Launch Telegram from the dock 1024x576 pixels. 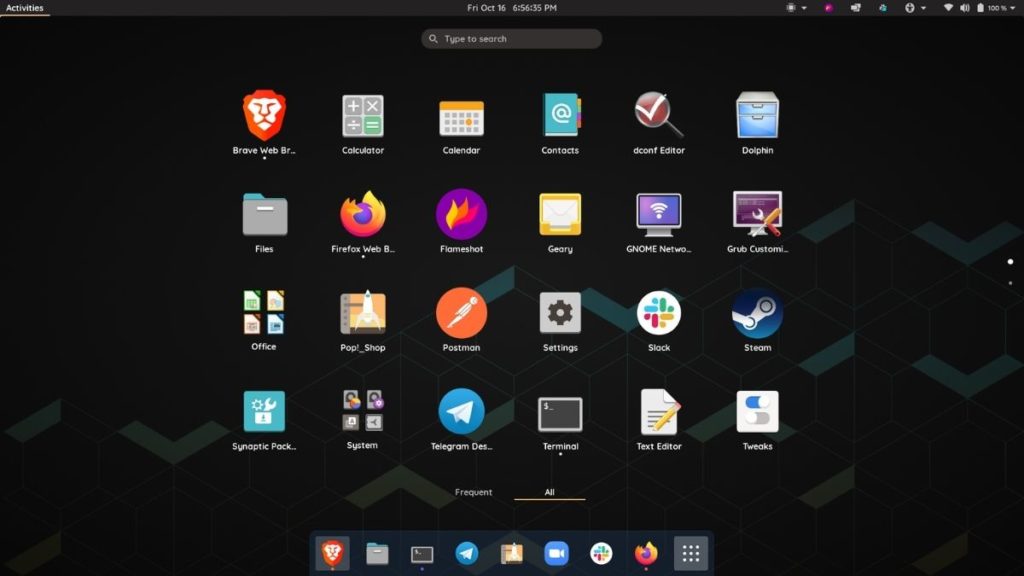click(466, 553)
